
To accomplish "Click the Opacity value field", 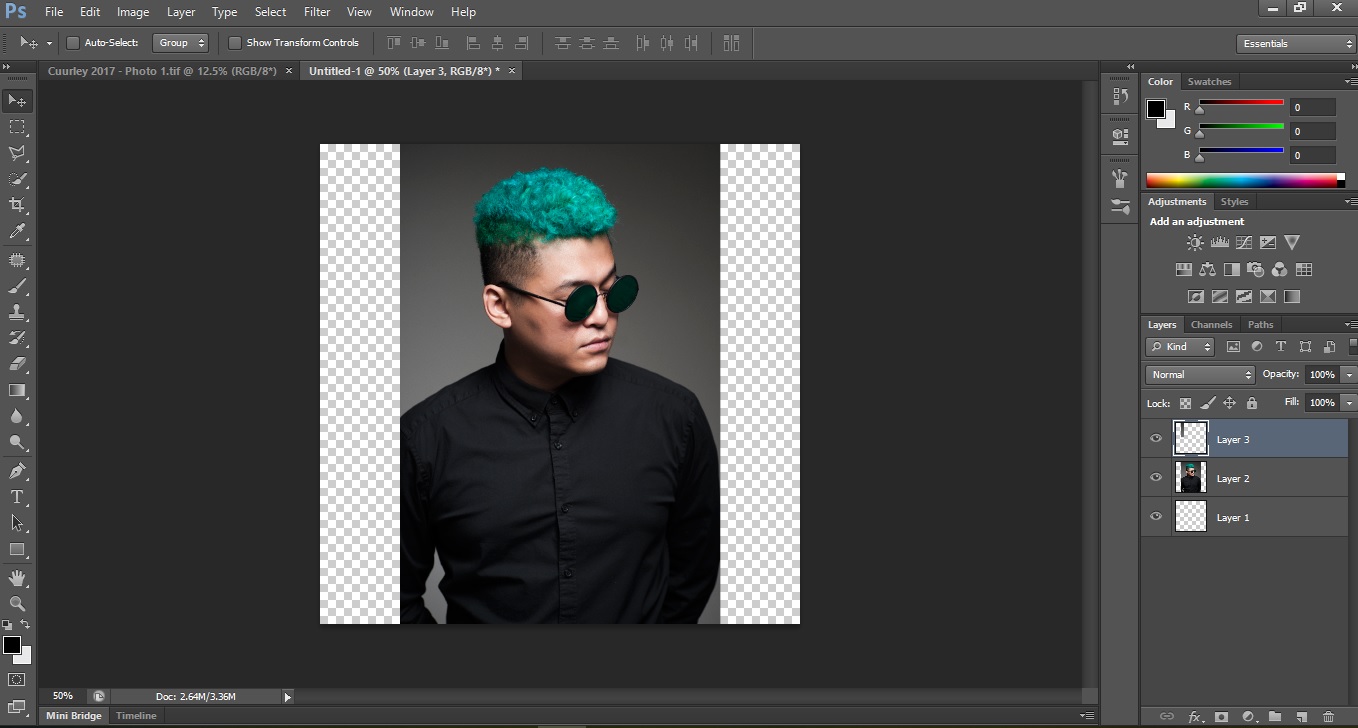I will 1322,375.
